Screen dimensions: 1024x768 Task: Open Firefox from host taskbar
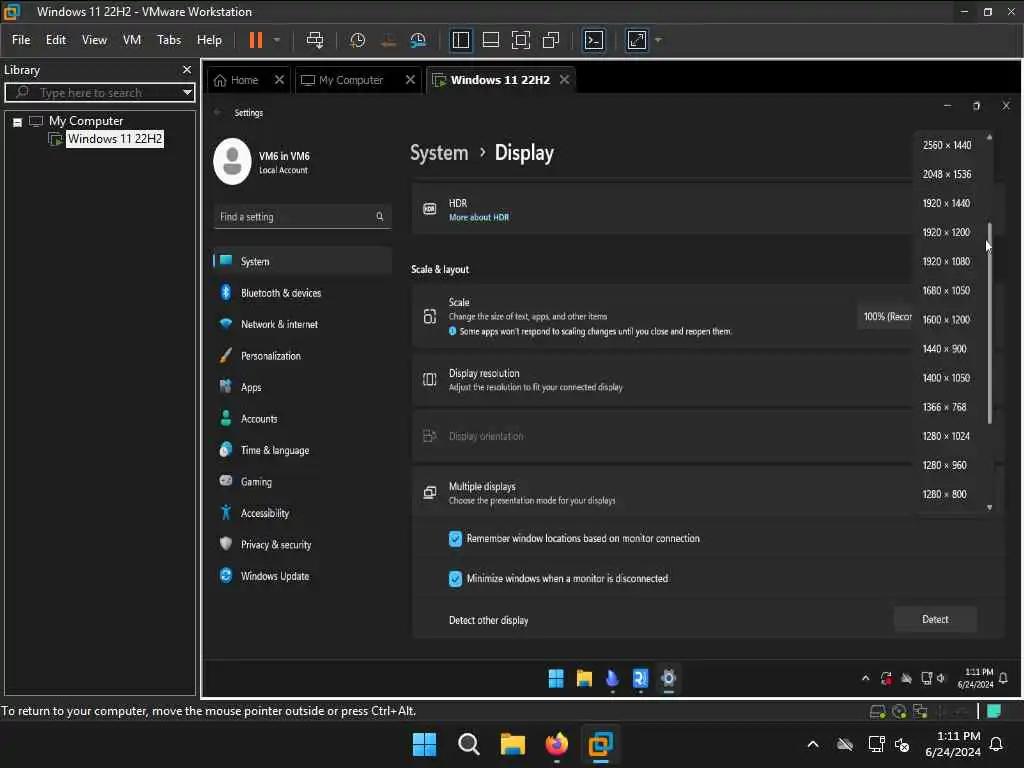[556, 744]
